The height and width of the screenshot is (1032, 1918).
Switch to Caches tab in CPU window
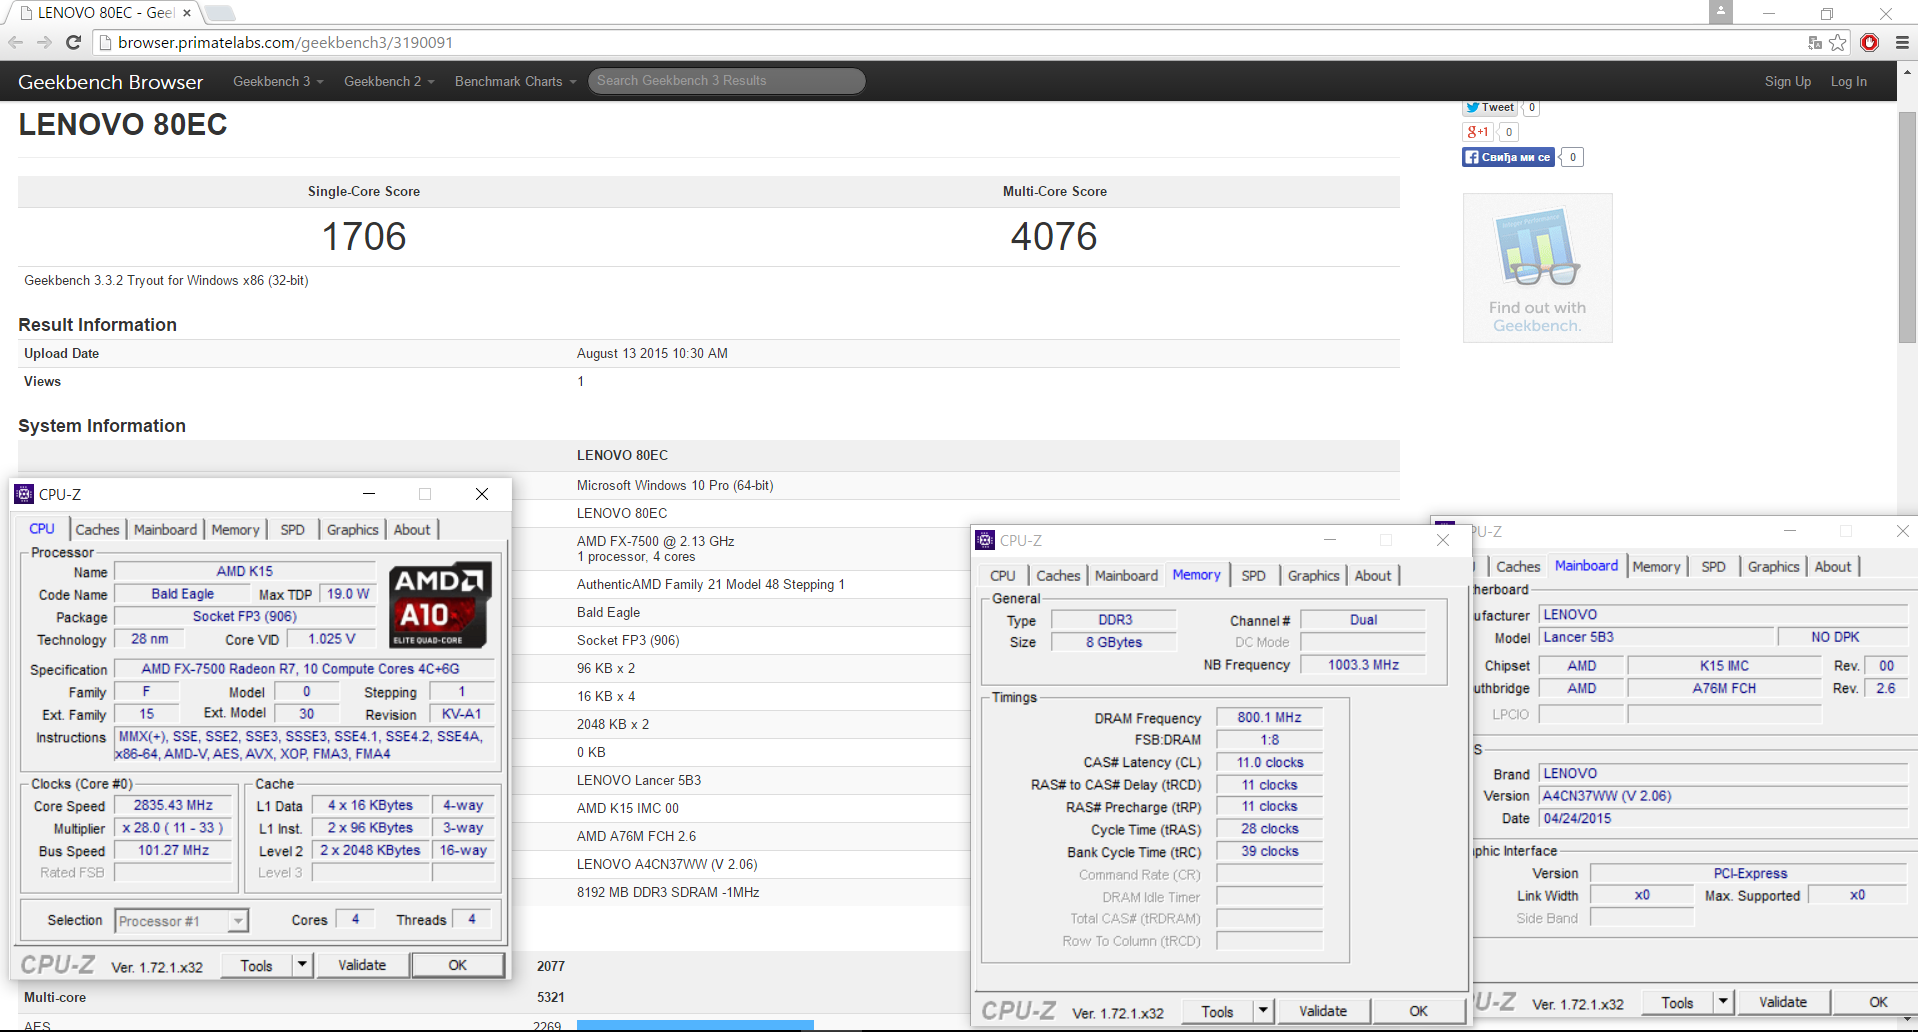click(97, 530)
